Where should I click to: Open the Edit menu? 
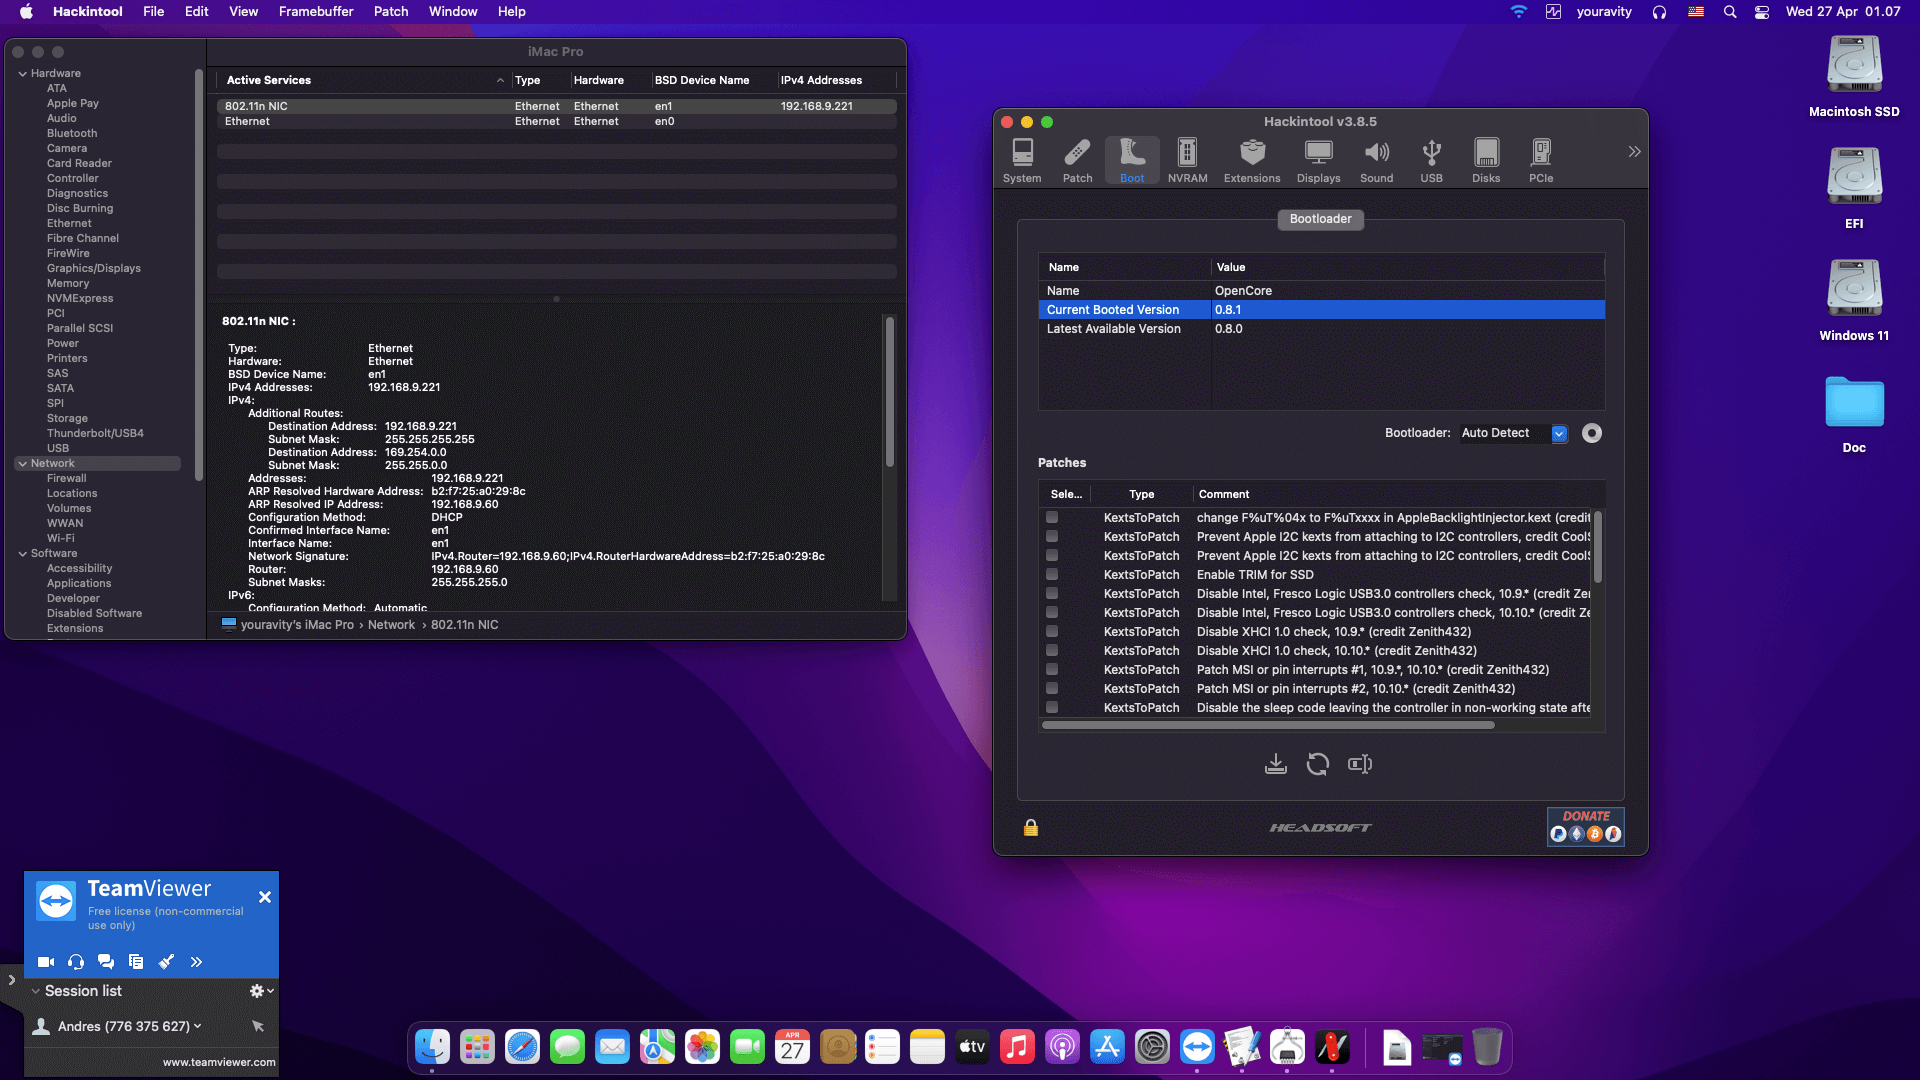tap(197, 12)
